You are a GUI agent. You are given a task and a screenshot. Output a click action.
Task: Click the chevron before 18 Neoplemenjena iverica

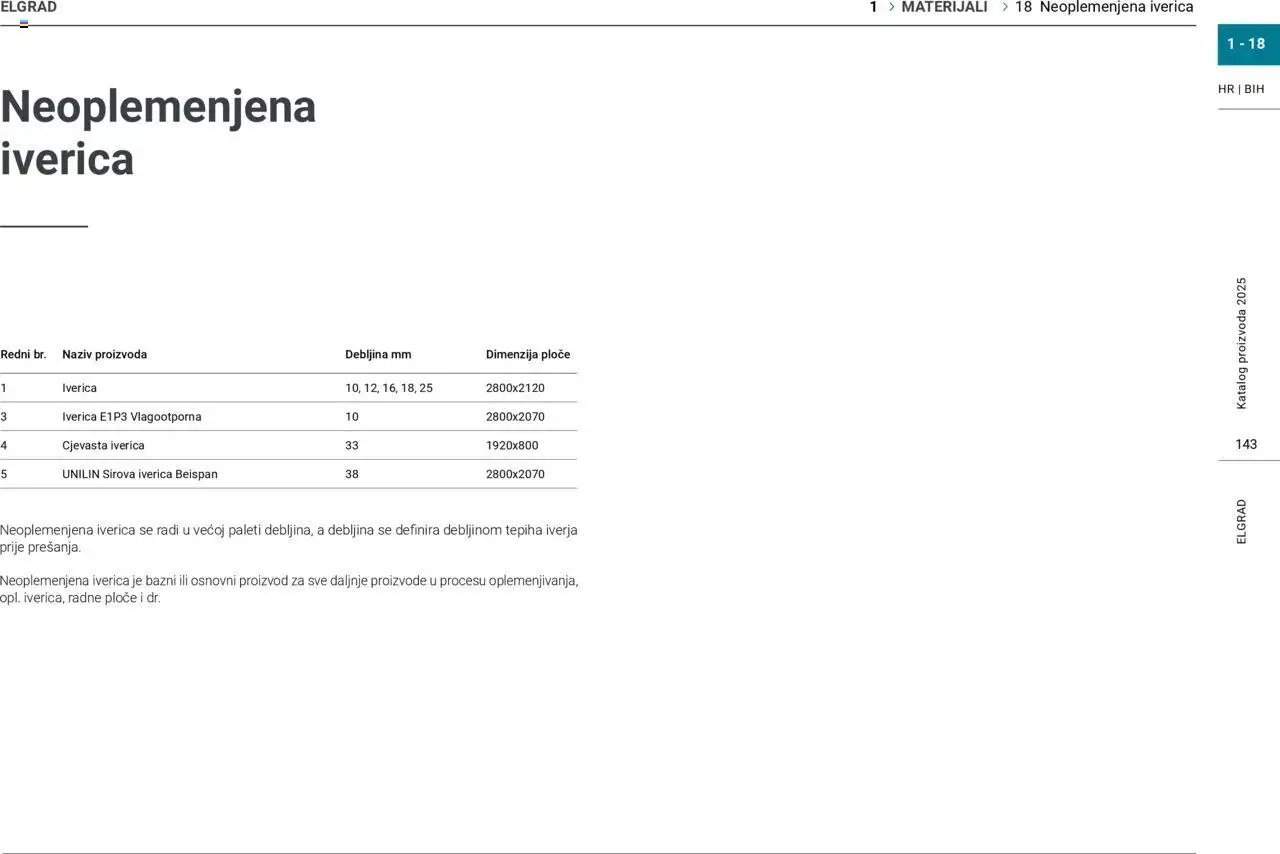[1004, 7]
